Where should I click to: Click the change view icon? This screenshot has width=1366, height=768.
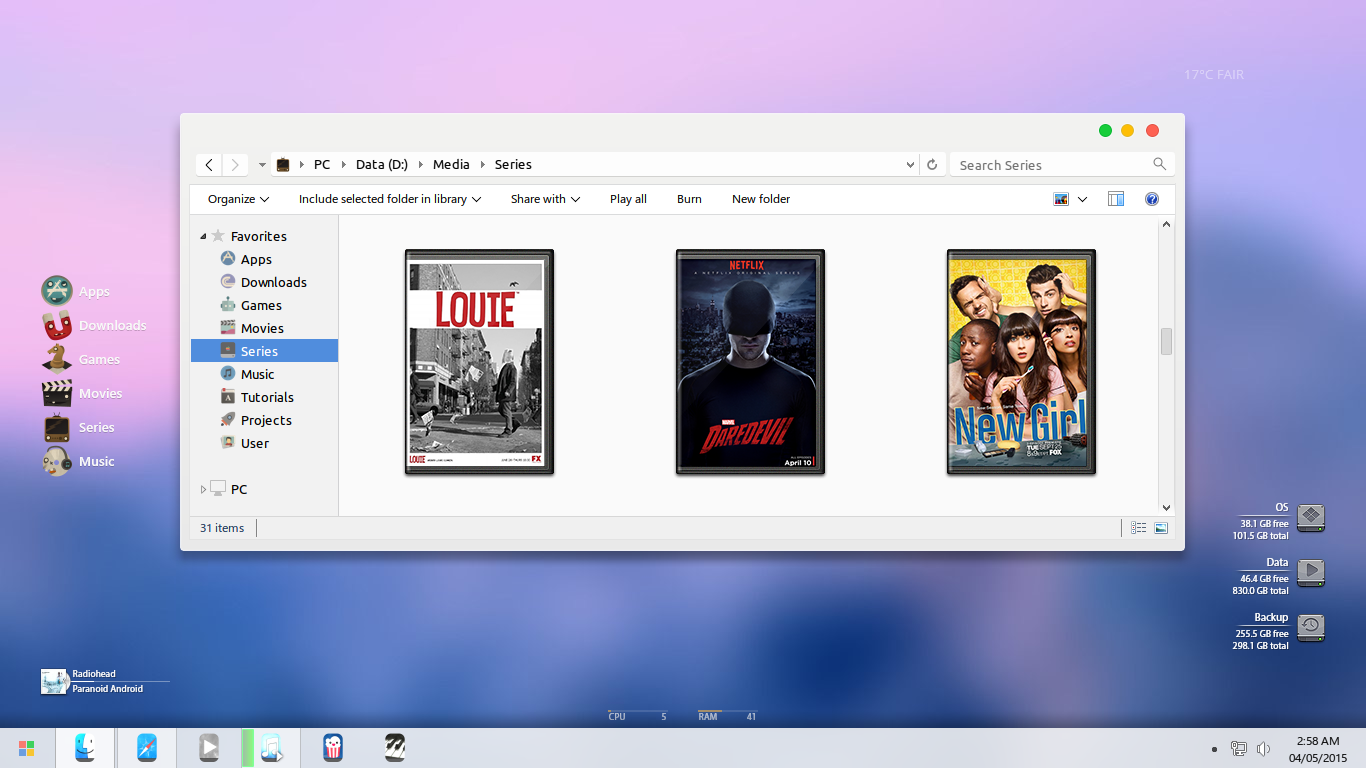(1061, 199)
